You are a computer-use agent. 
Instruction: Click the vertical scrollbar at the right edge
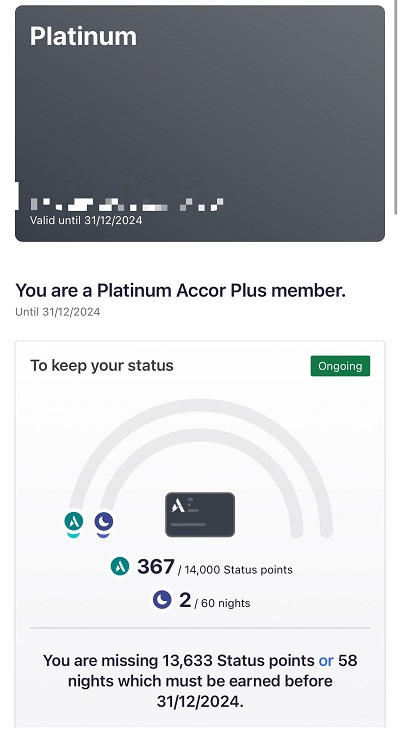pyautogui.click(x=397, y=108)
